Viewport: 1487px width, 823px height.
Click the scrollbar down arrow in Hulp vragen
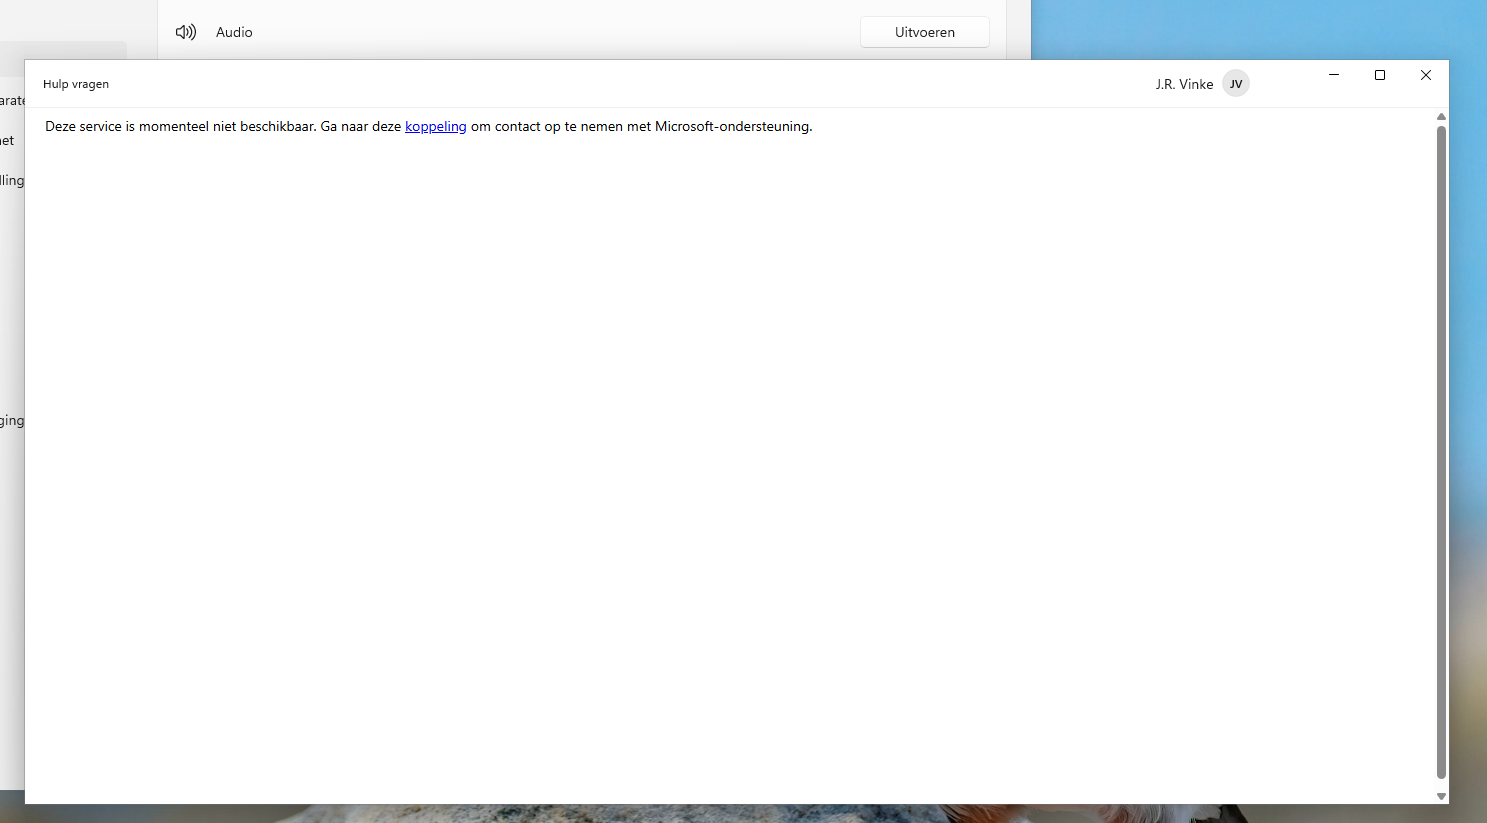click(x=1441, y=796)
